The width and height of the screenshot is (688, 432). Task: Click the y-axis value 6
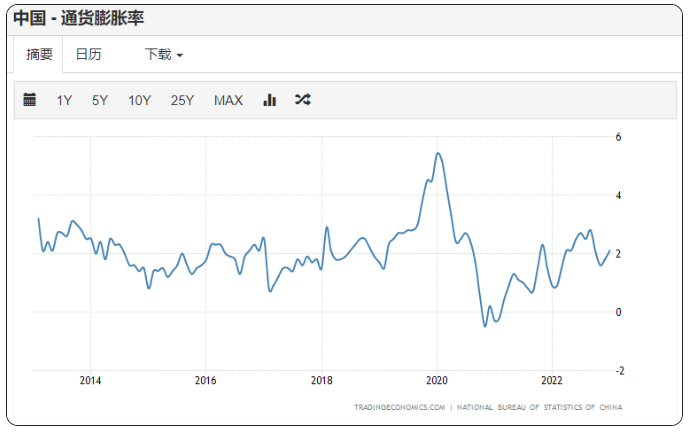(618, 137)
